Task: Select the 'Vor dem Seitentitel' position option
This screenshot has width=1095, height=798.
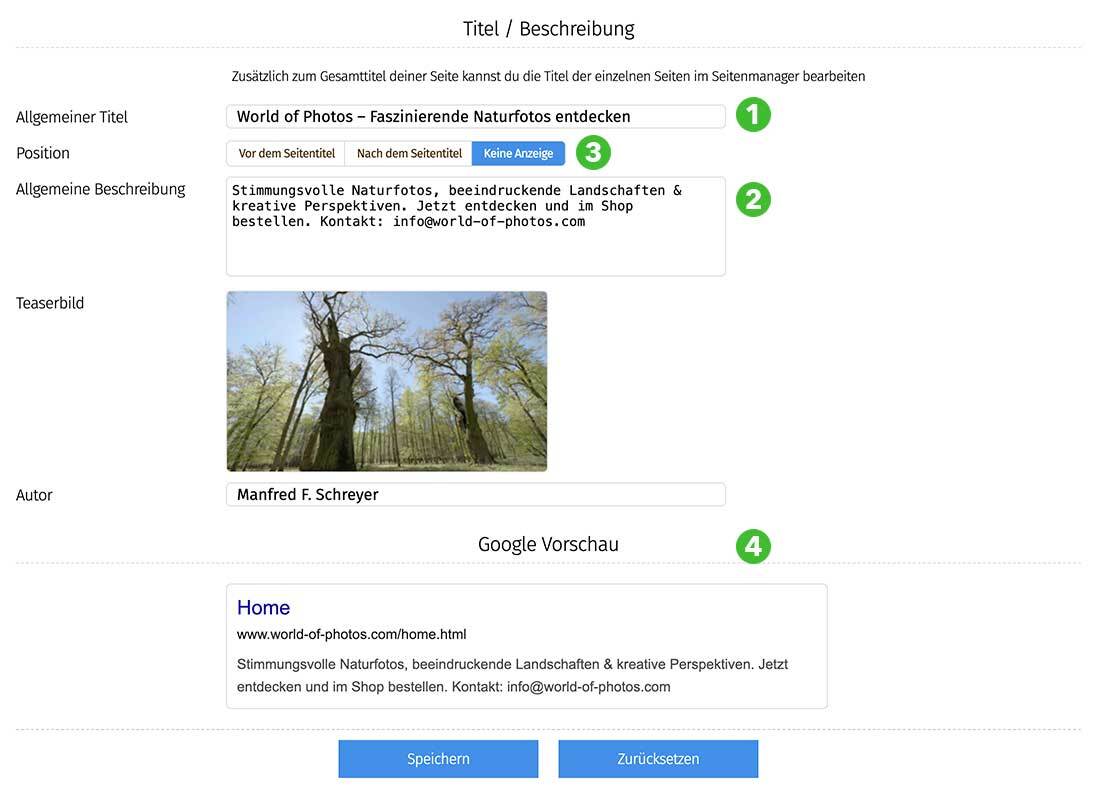Action: [x=286, y=154]
